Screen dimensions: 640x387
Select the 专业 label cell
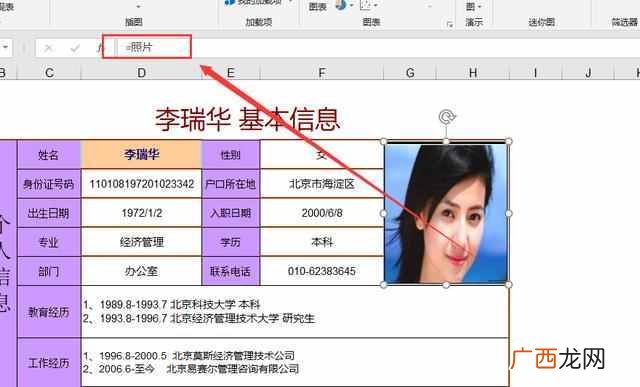click(49, 242)
